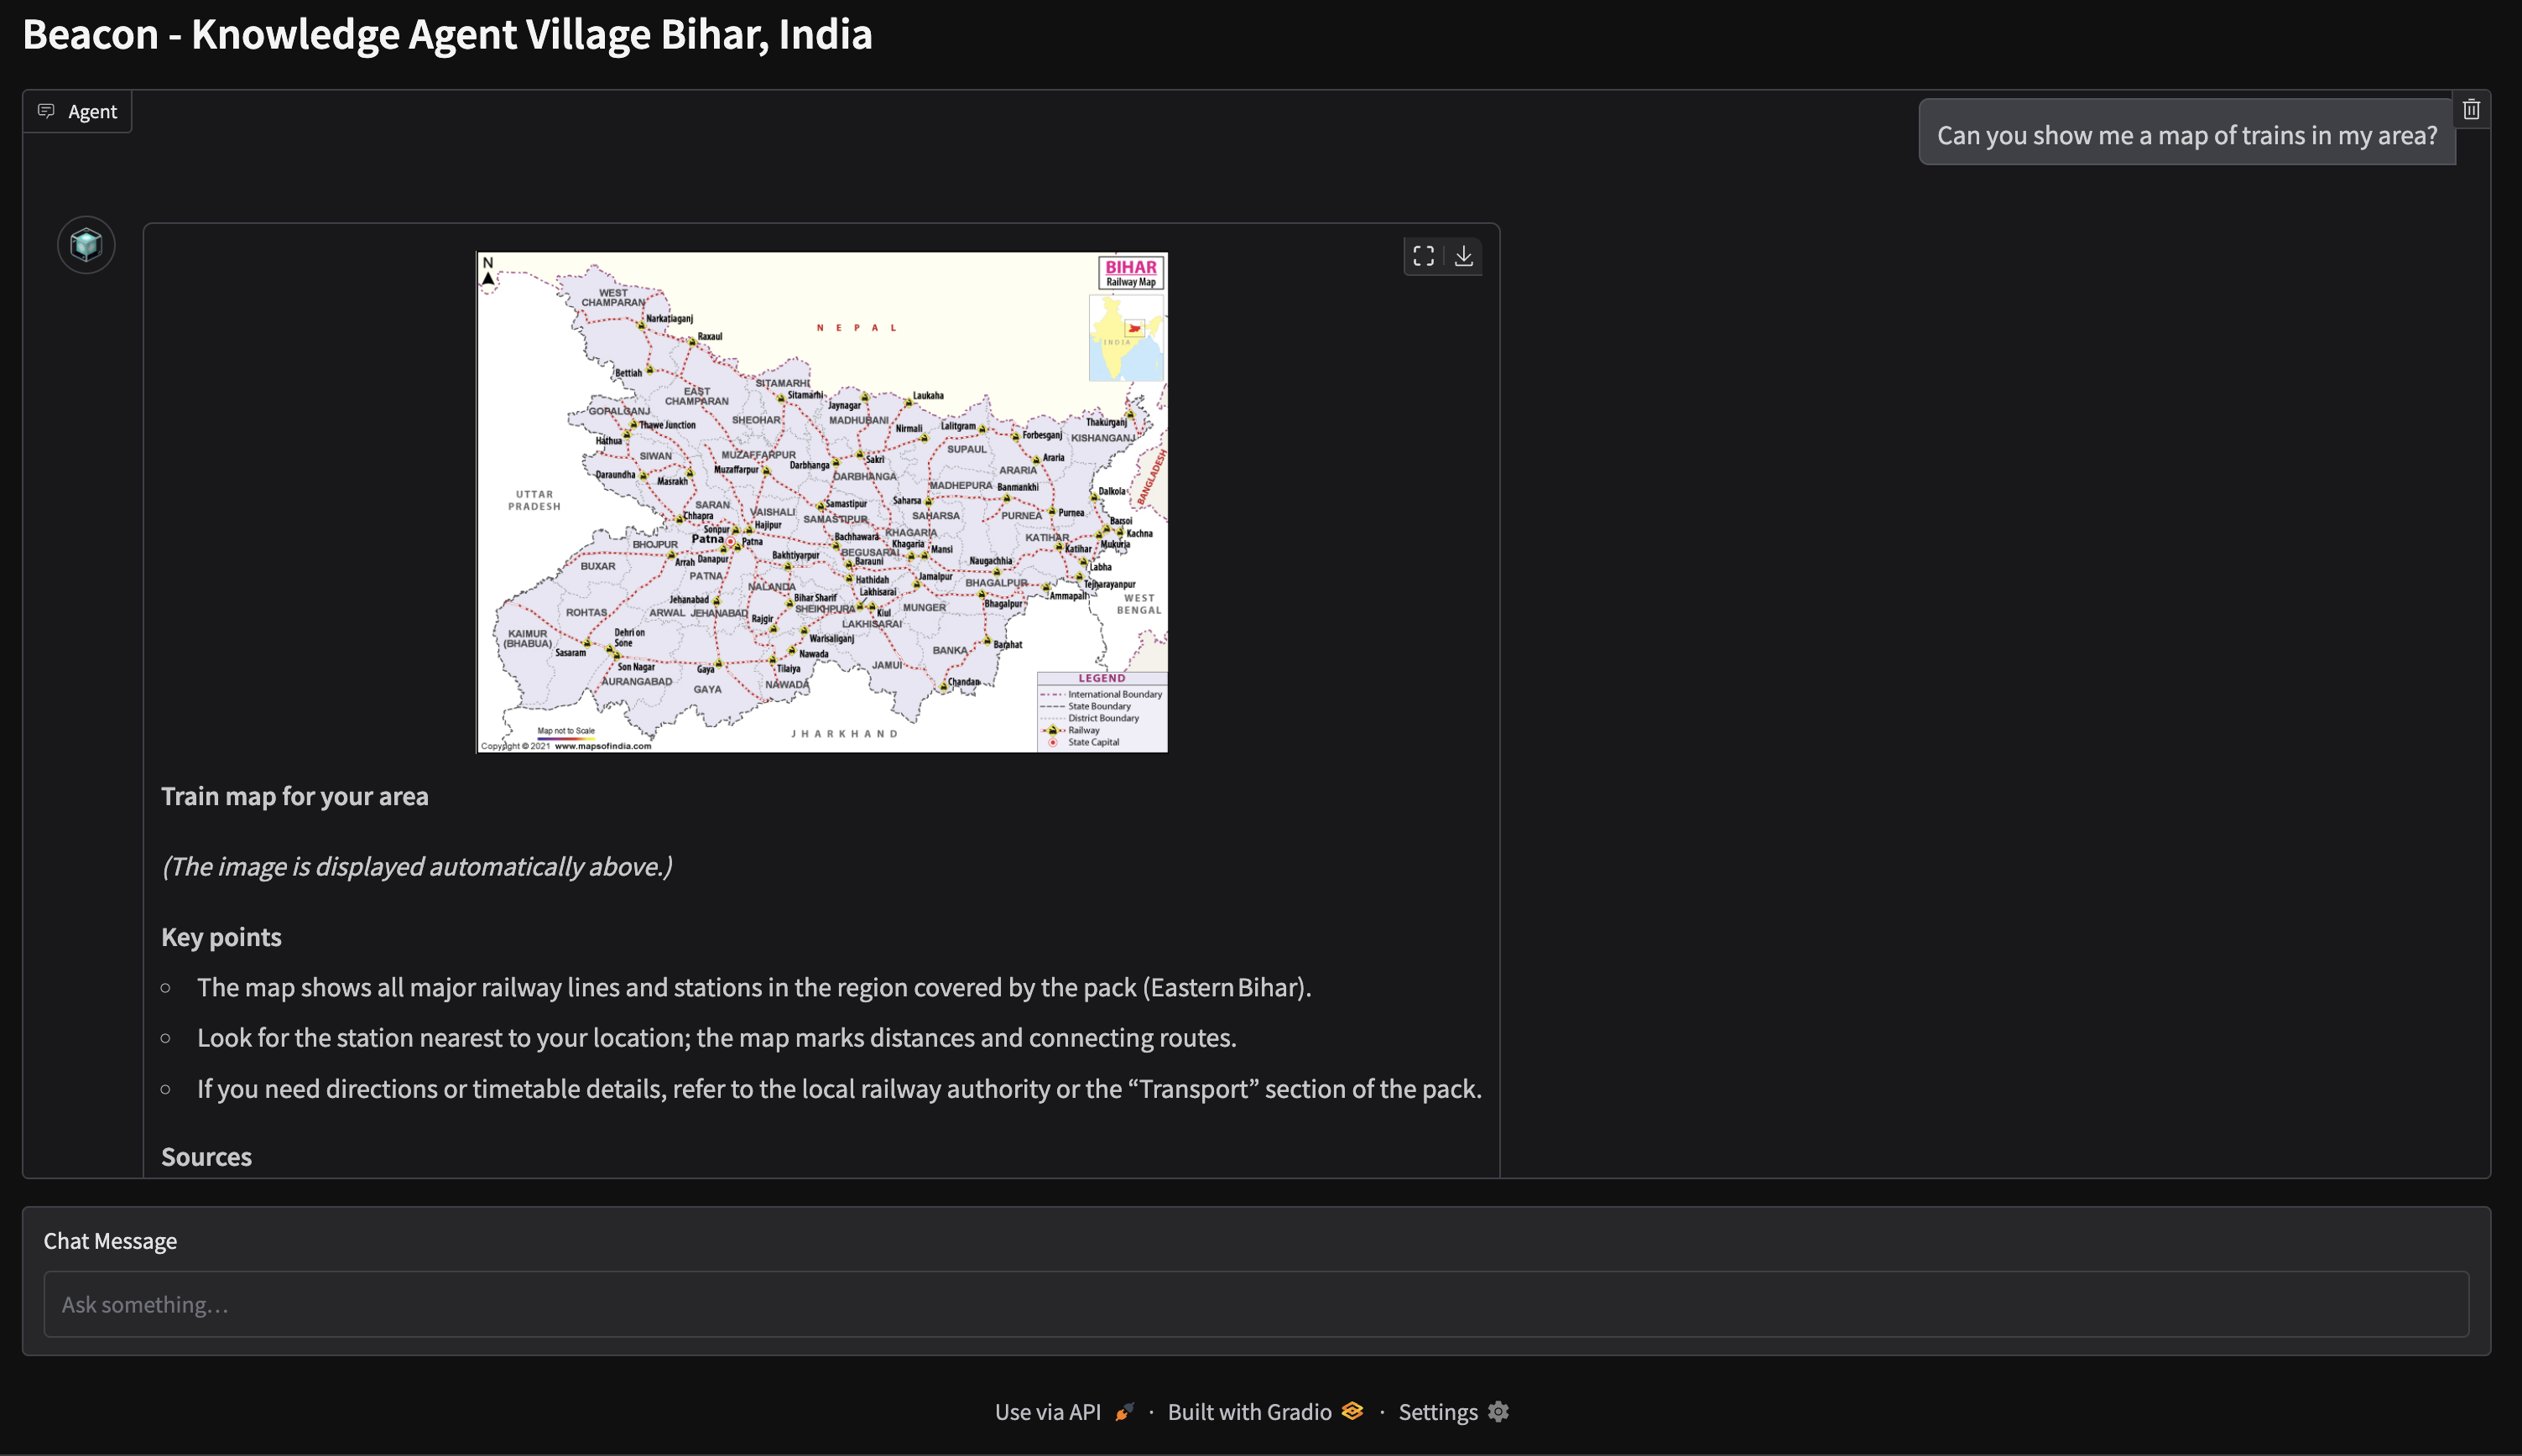
Task: Click the Agent chatbot label
Action: coord(92,112)
